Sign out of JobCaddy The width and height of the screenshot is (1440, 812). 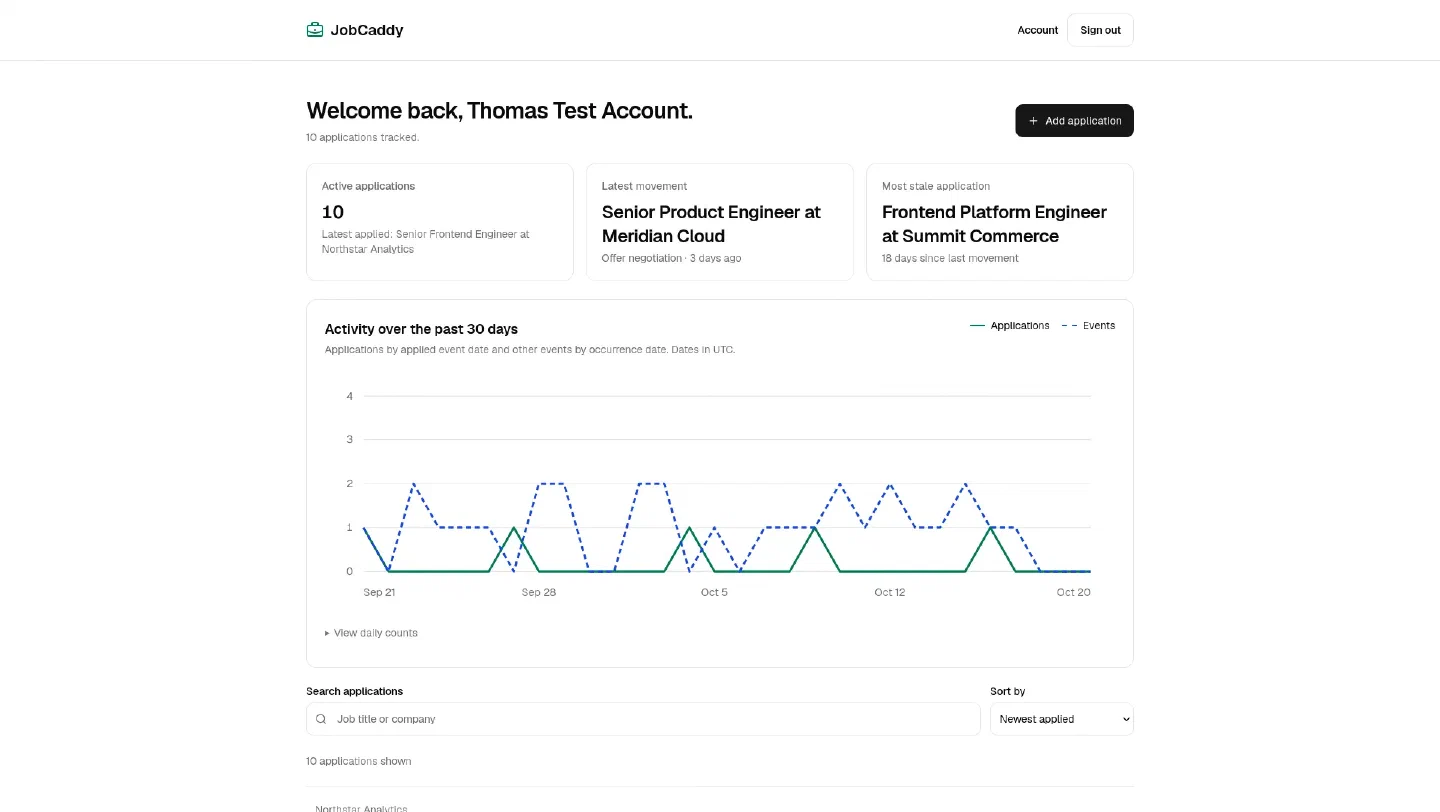click(1100, 30)
